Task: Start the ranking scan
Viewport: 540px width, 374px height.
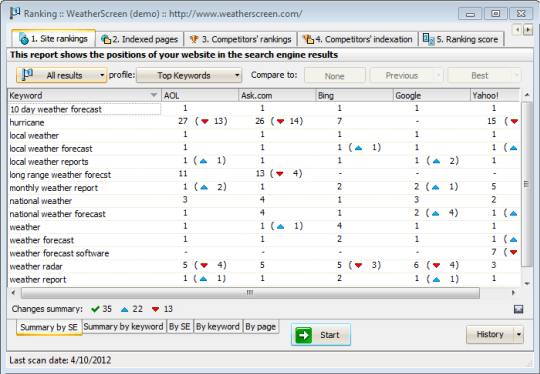Action: 321,334
